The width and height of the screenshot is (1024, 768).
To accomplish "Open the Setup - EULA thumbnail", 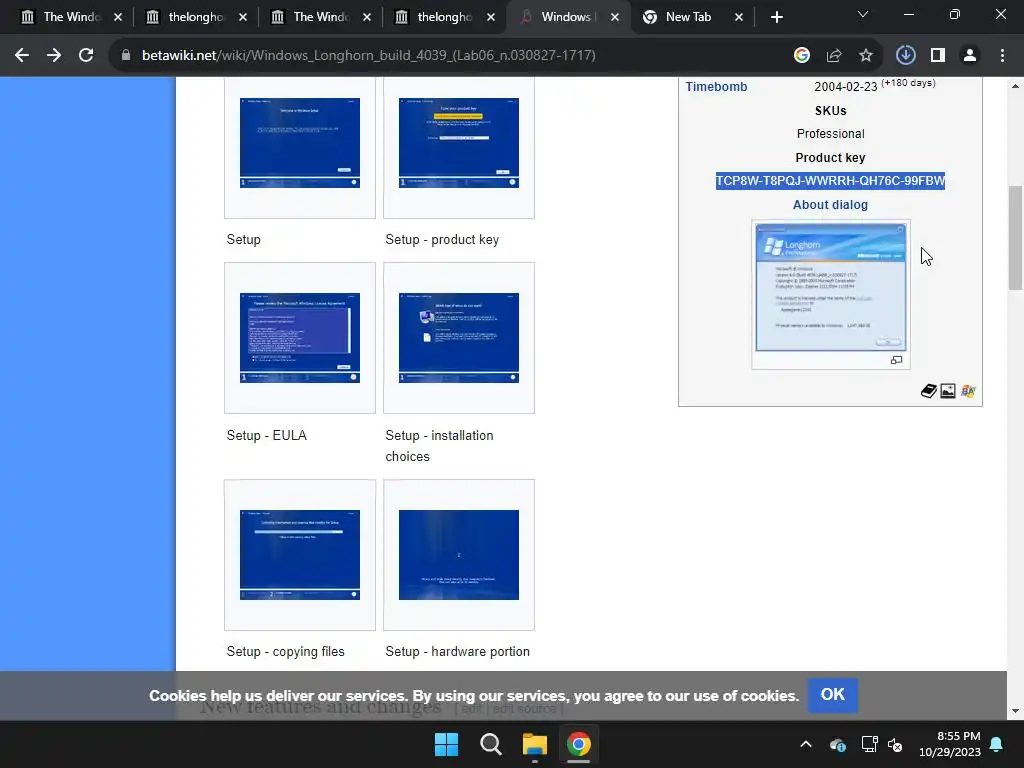I will click(300, 338).
